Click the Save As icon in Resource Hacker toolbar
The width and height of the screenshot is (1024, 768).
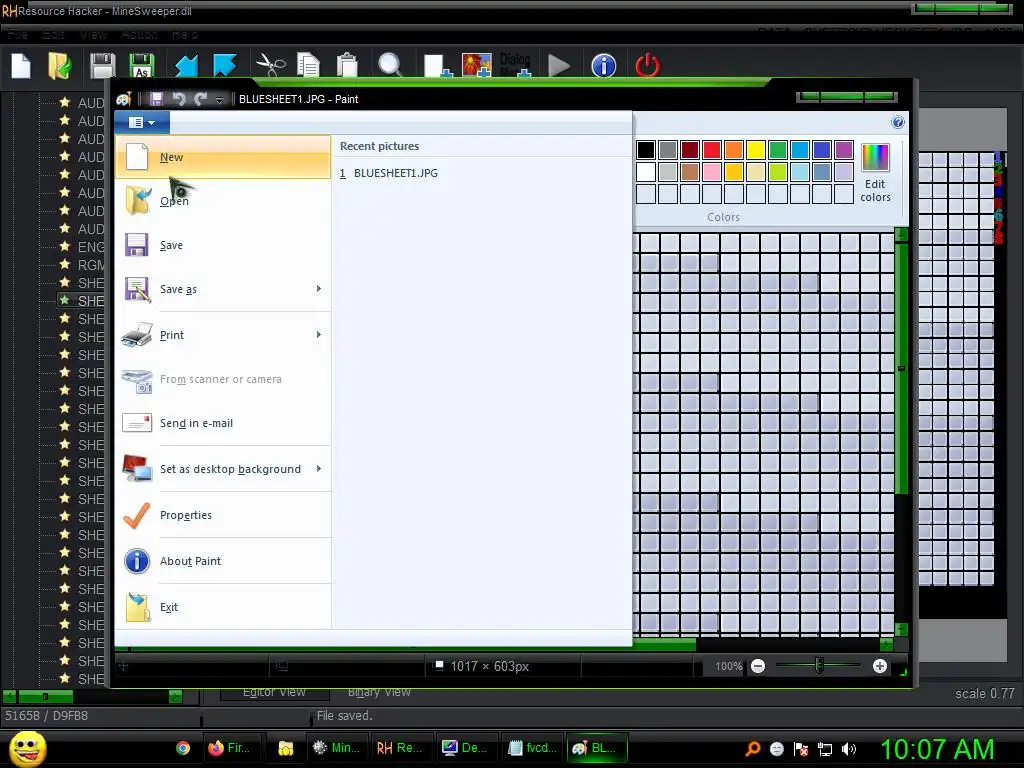click(142, 66)
